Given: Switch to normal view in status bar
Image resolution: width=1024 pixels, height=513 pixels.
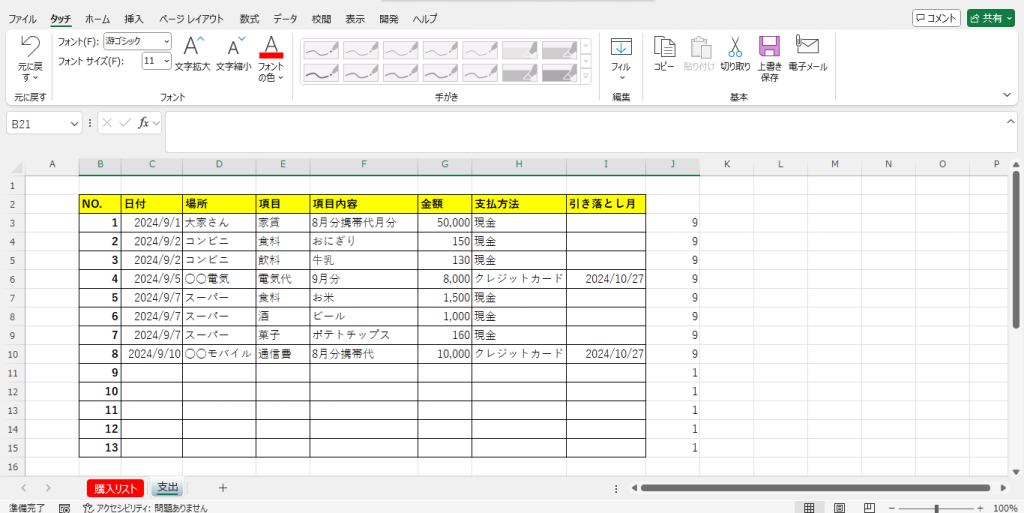Looking at the screenshot, I should (x=807, y=507).
